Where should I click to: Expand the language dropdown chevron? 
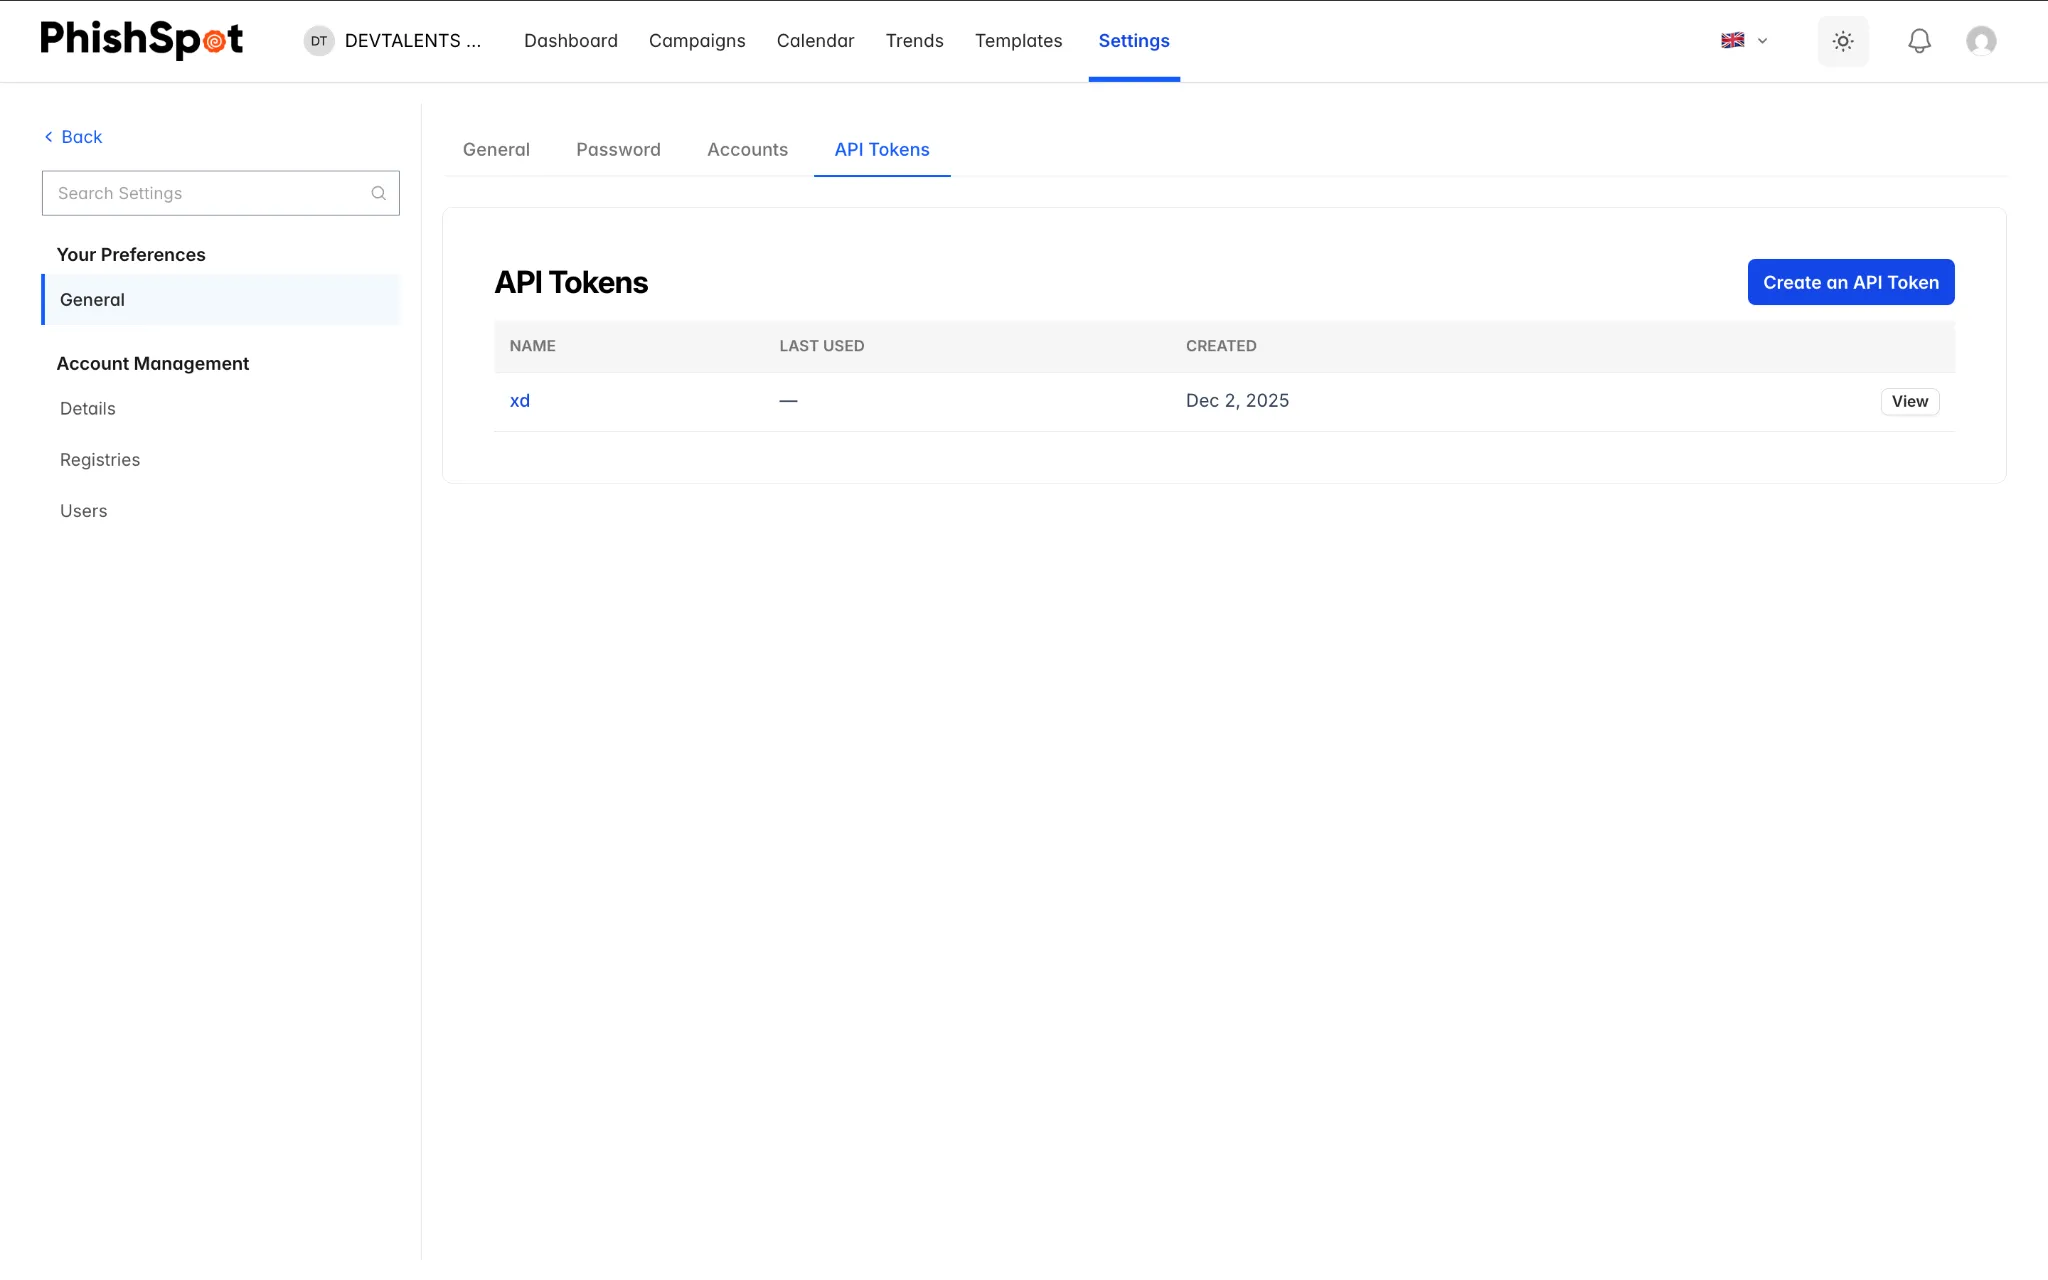tap(1763, 41)
